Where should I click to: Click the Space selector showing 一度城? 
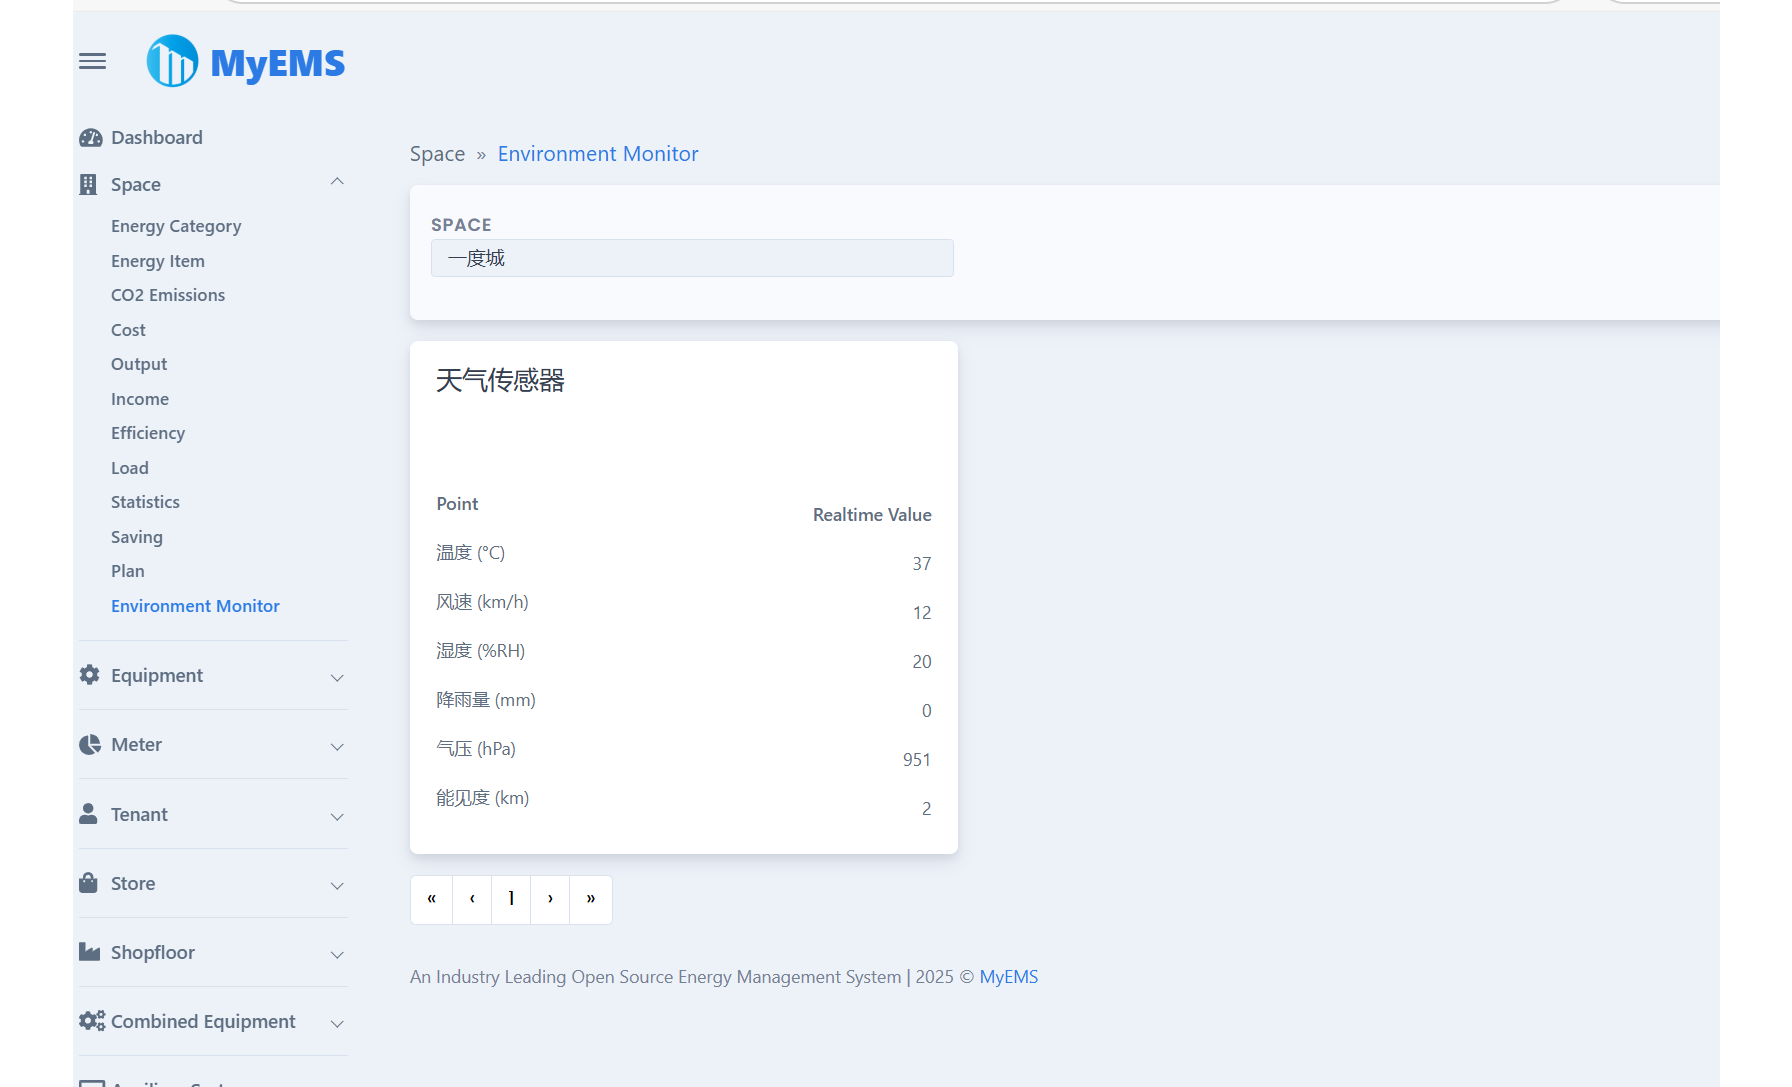(692, 258)
